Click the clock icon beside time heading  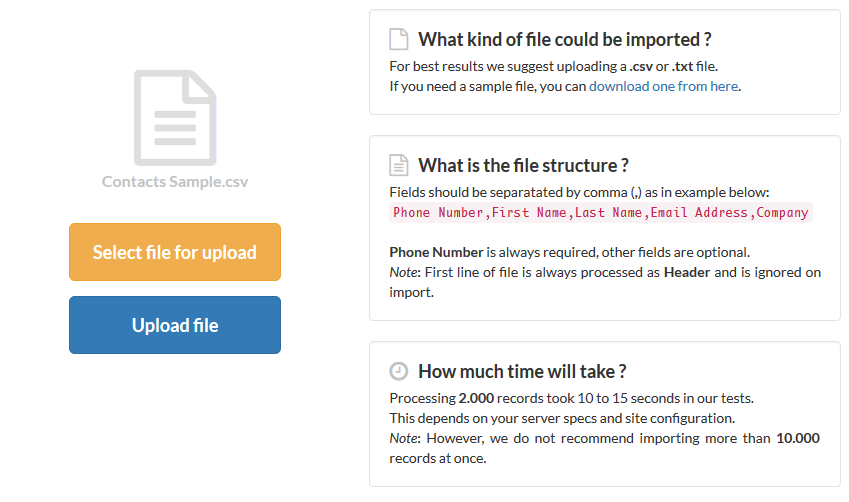(398, 371)
